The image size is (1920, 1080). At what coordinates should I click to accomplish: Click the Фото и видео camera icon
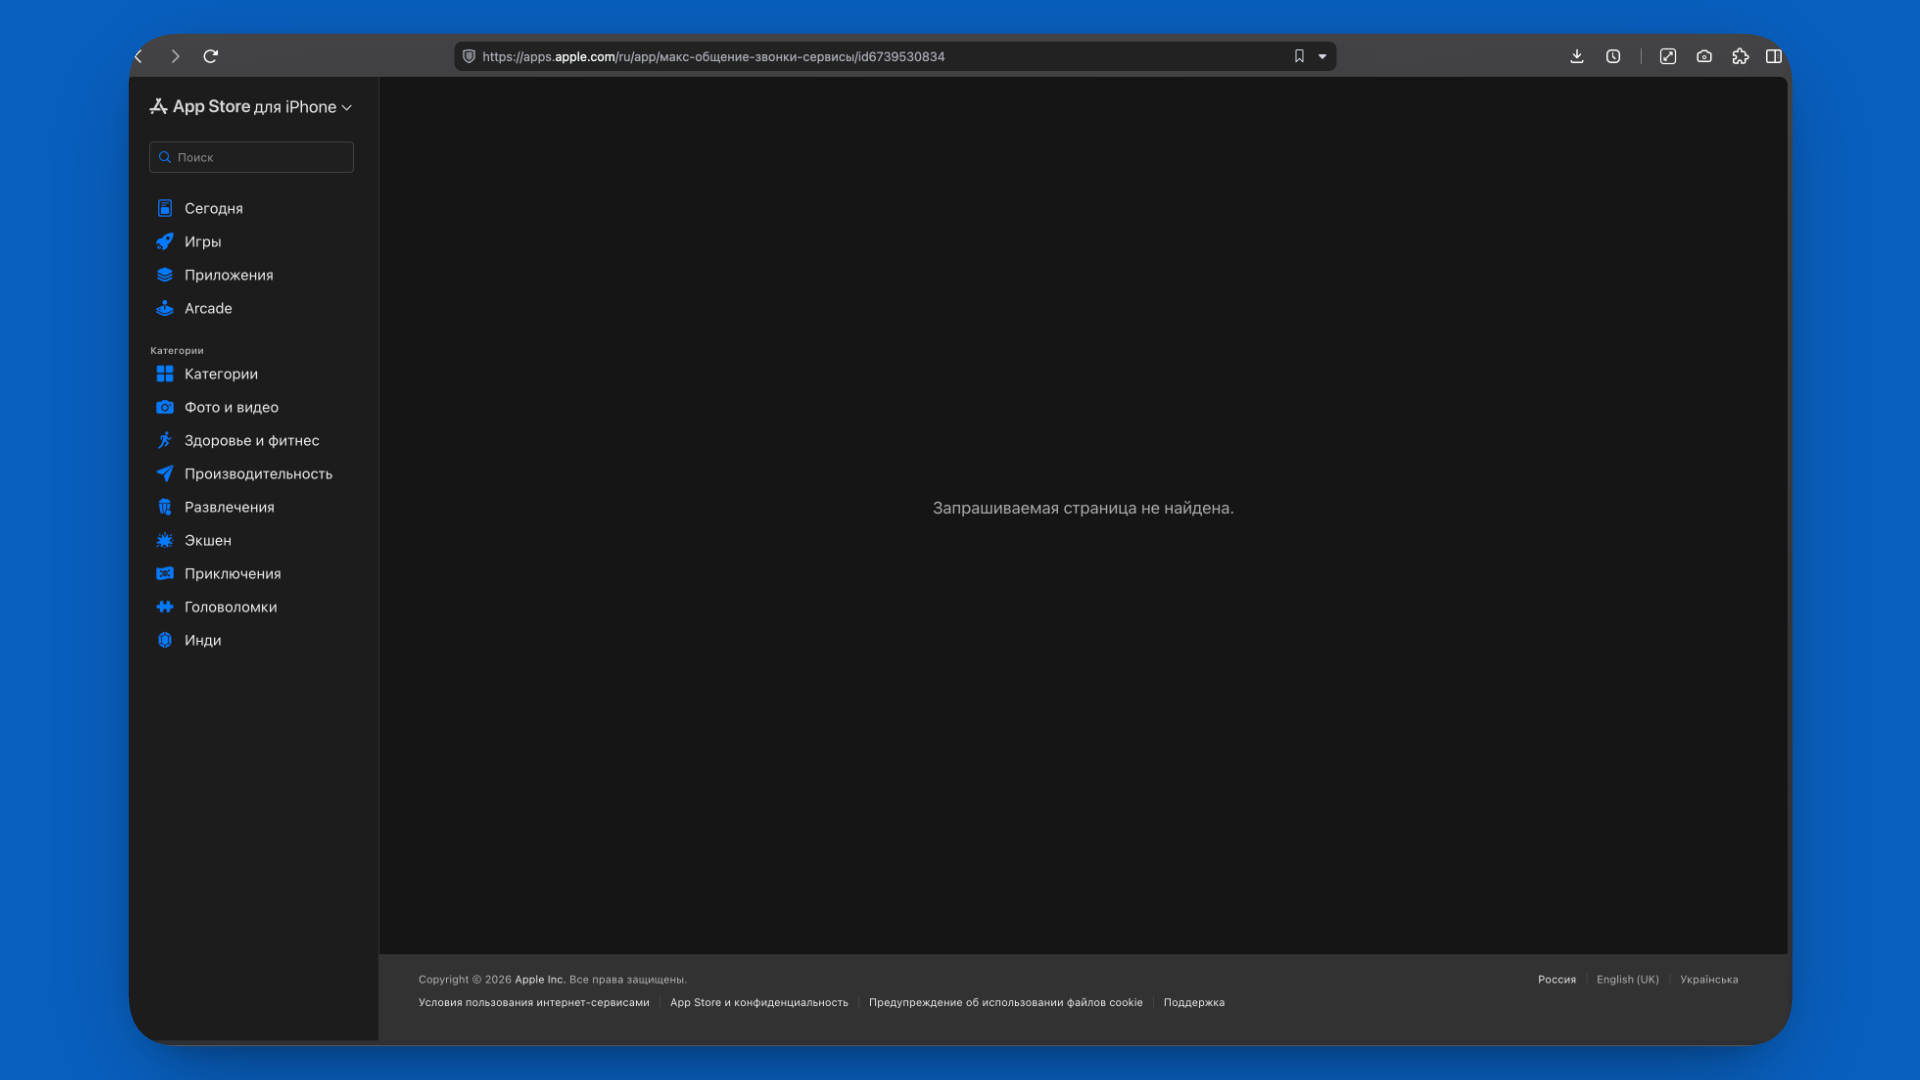[165, 407]
